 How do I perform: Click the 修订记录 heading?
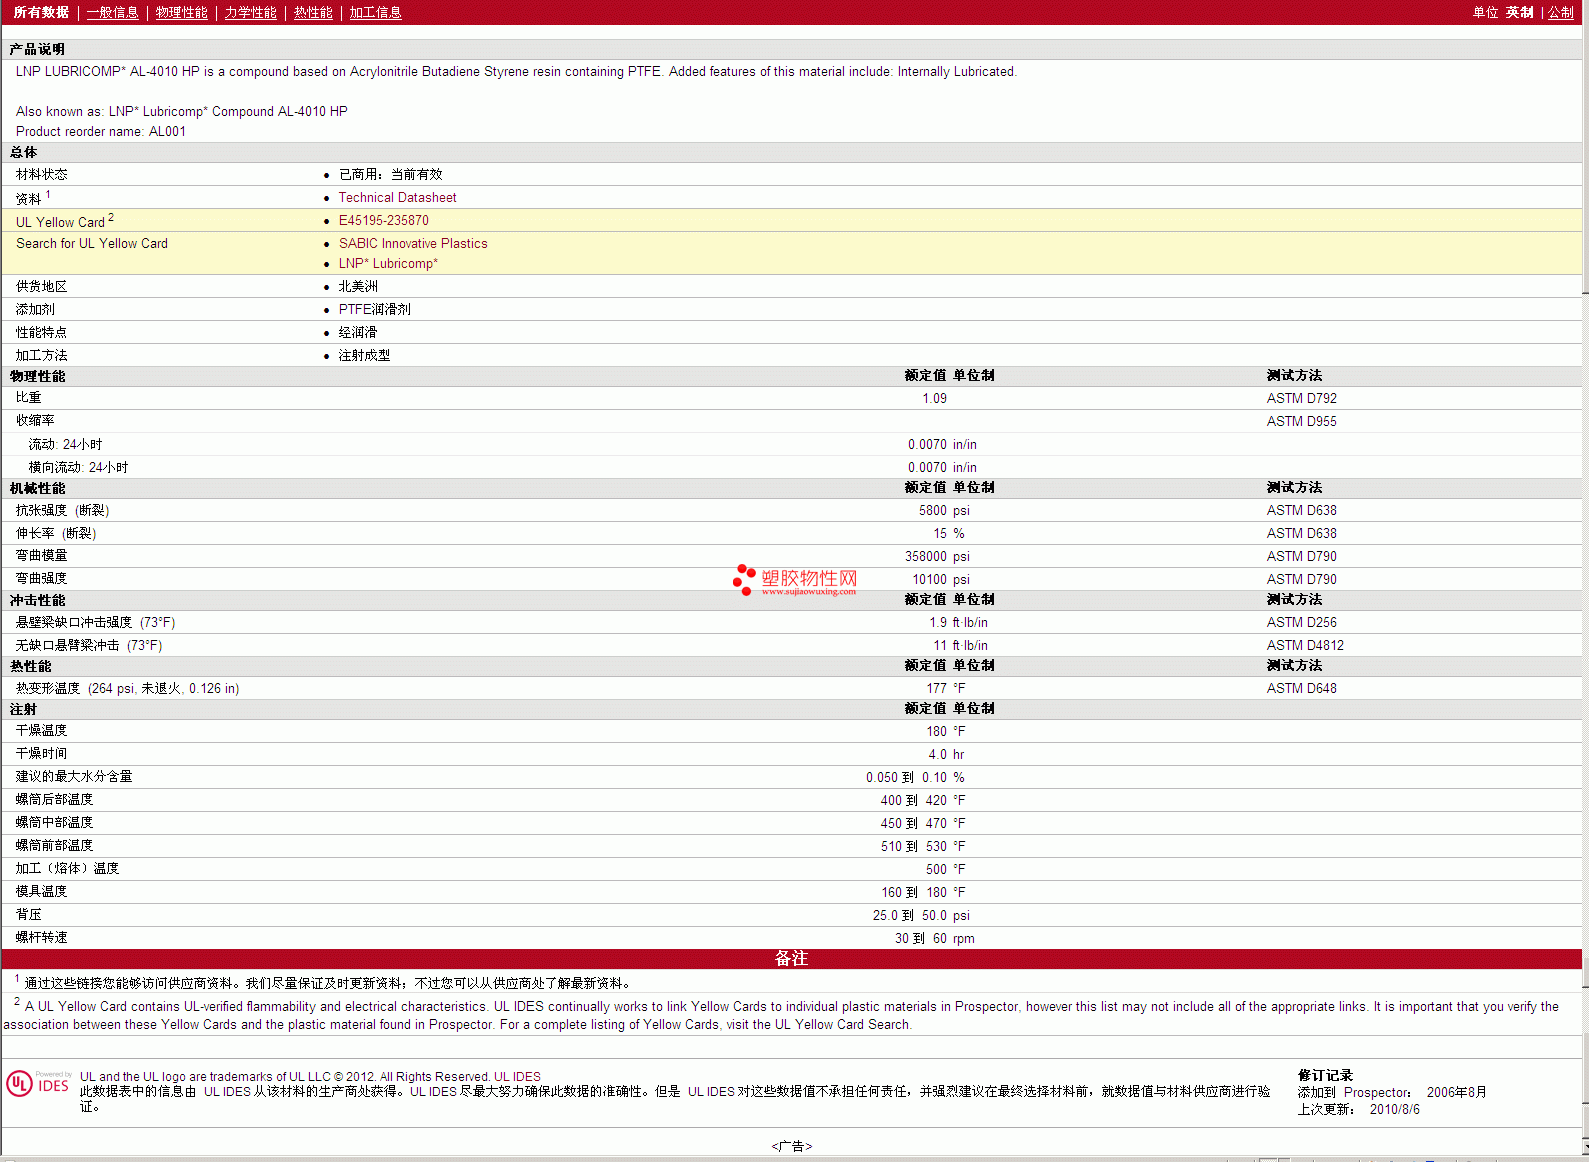[x=1325, y=1076]
